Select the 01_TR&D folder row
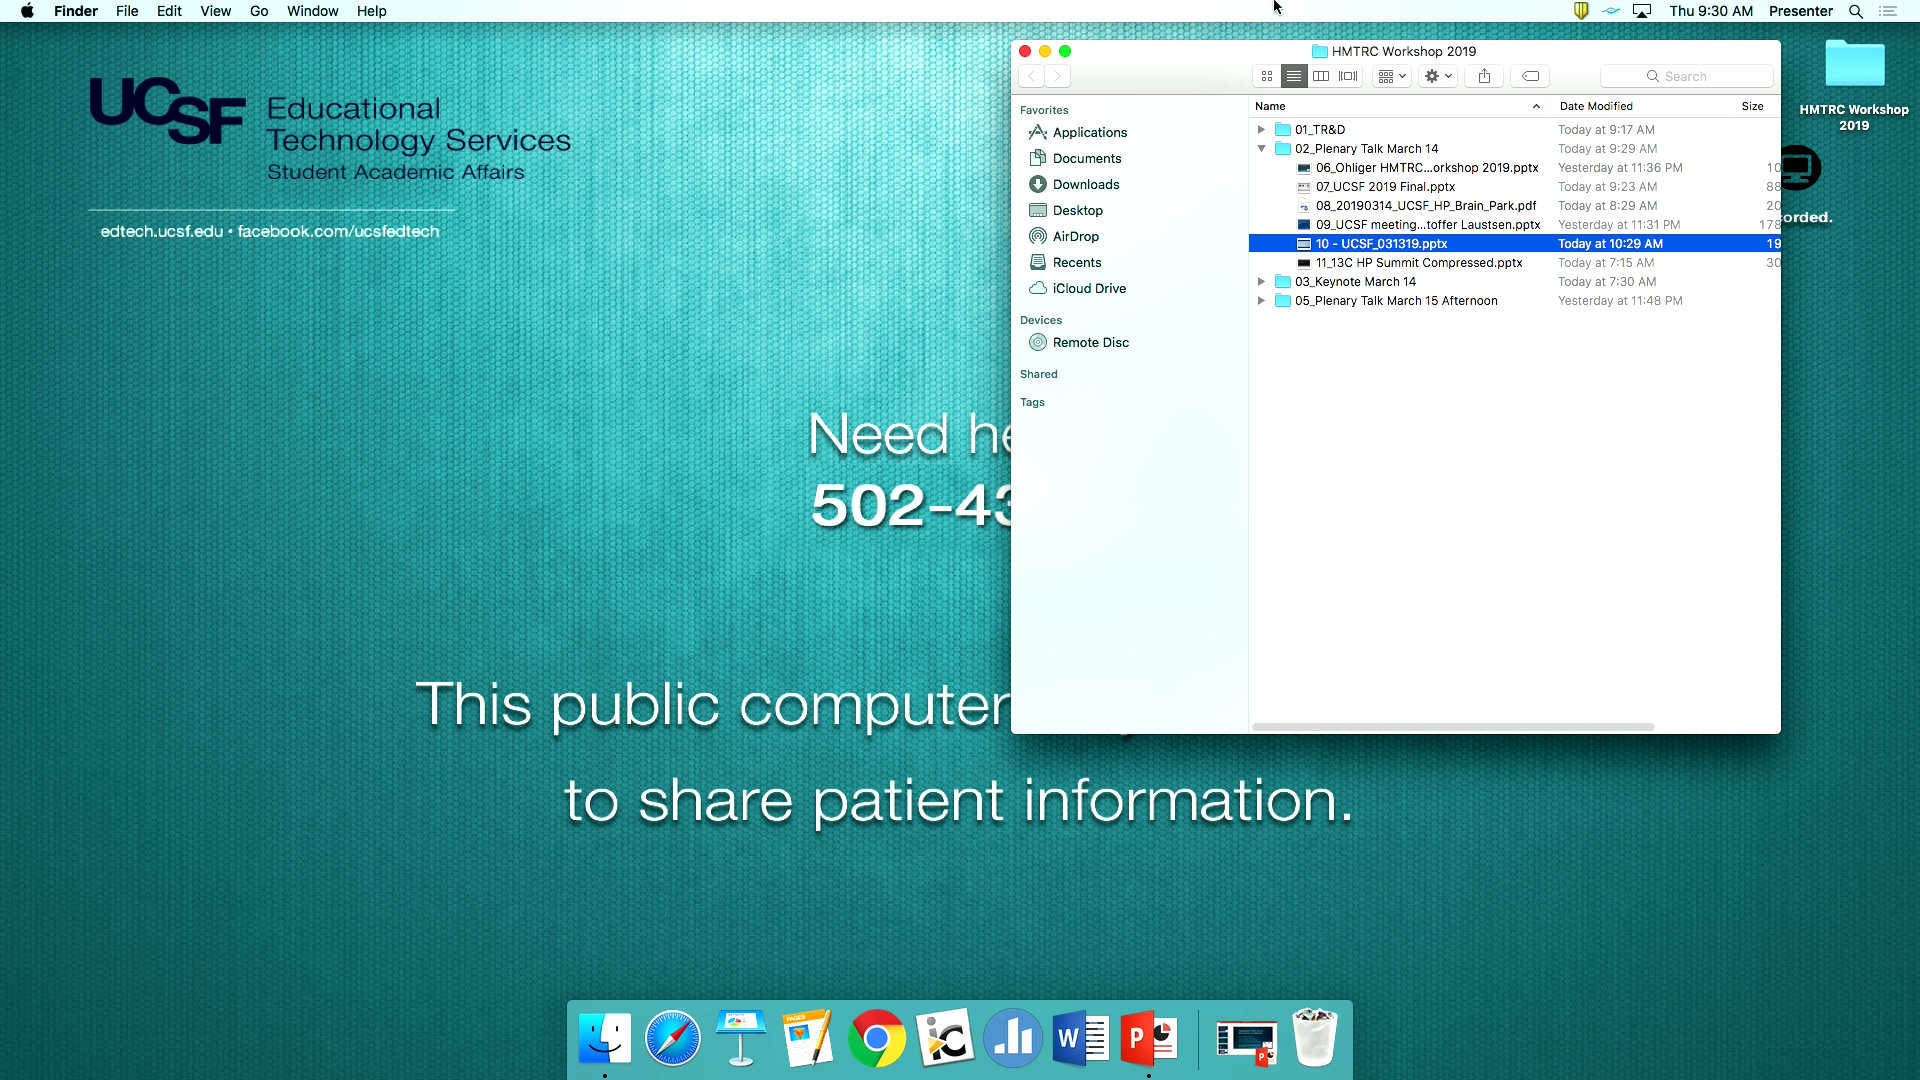 [x=1514, y=130]
